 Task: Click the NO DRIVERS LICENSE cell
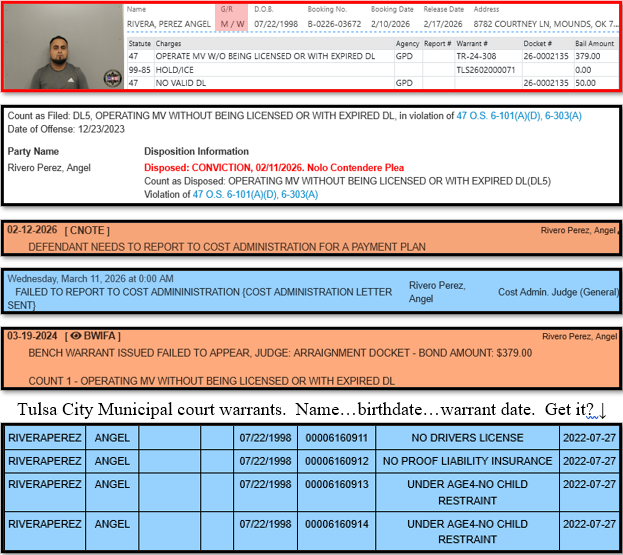coord(467,438)
